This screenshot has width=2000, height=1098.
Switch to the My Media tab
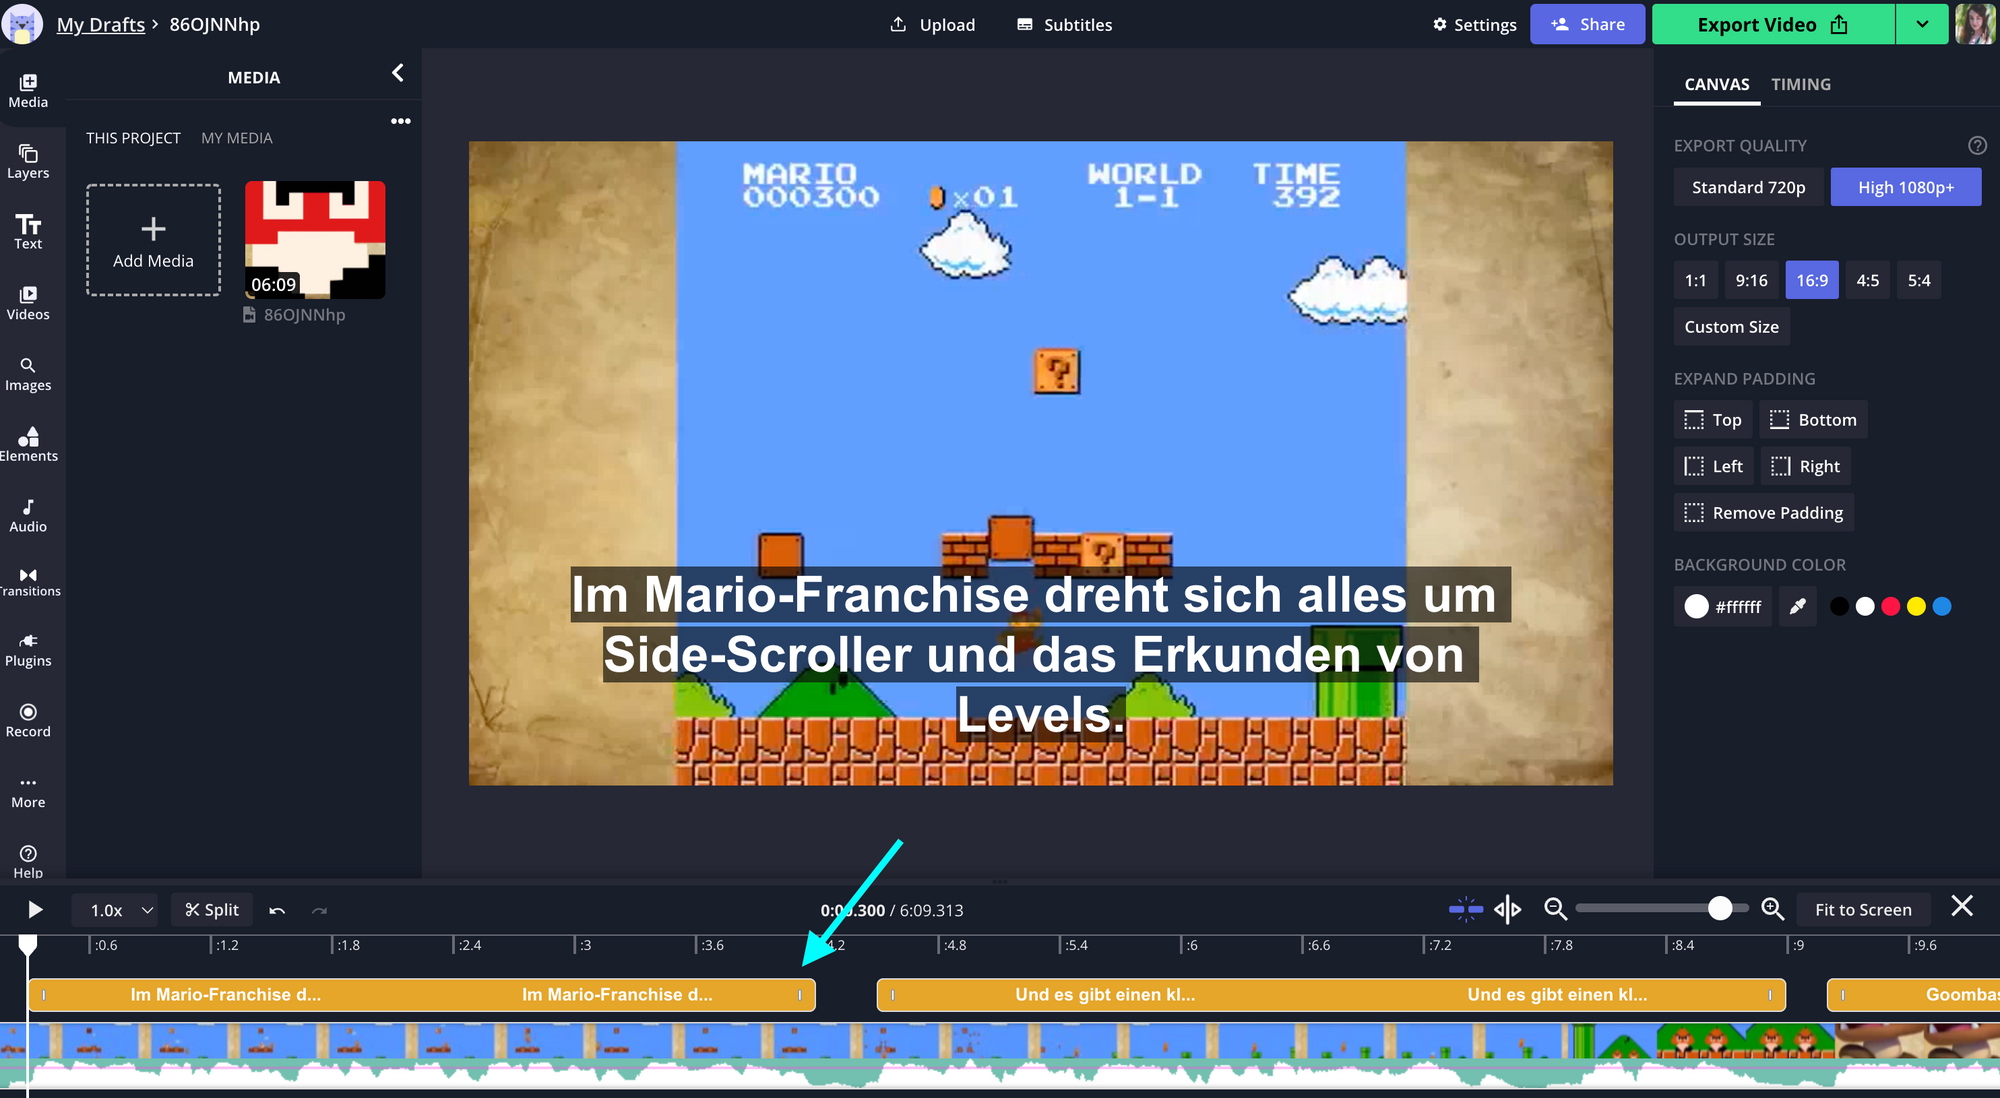click(x=236, y=138)
